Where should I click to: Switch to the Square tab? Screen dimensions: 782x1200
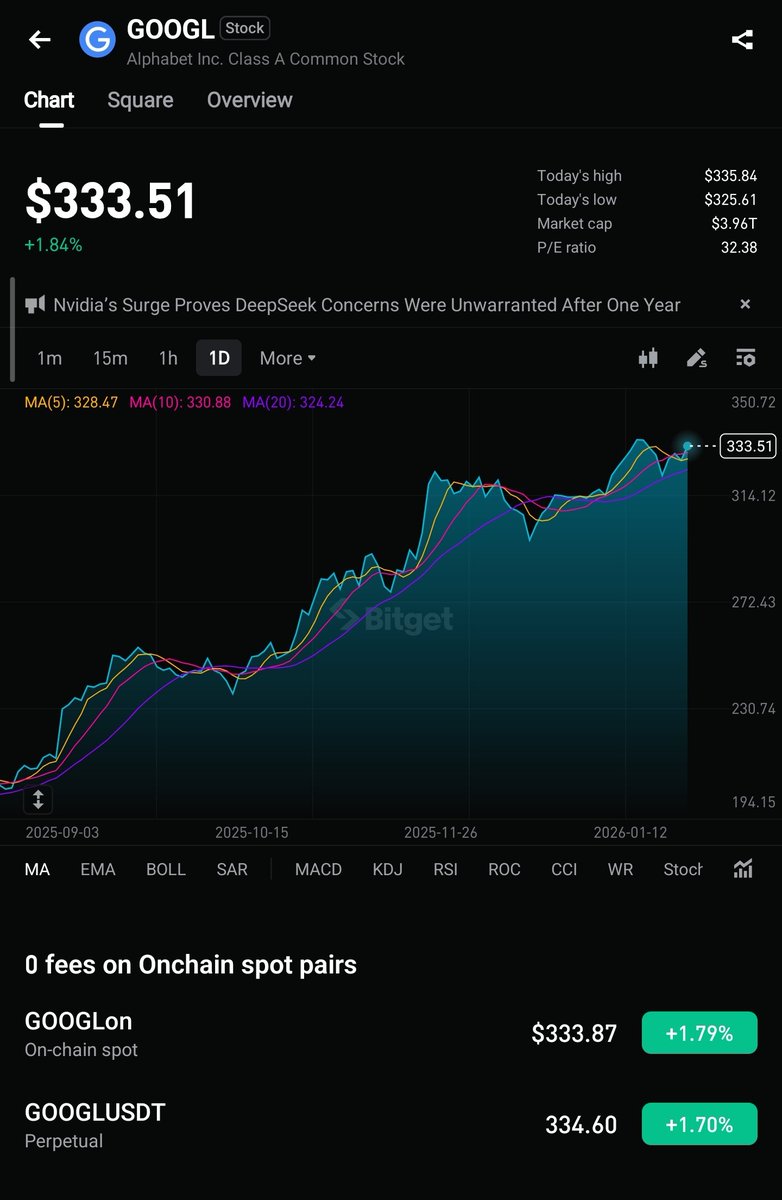coord(140,100)
